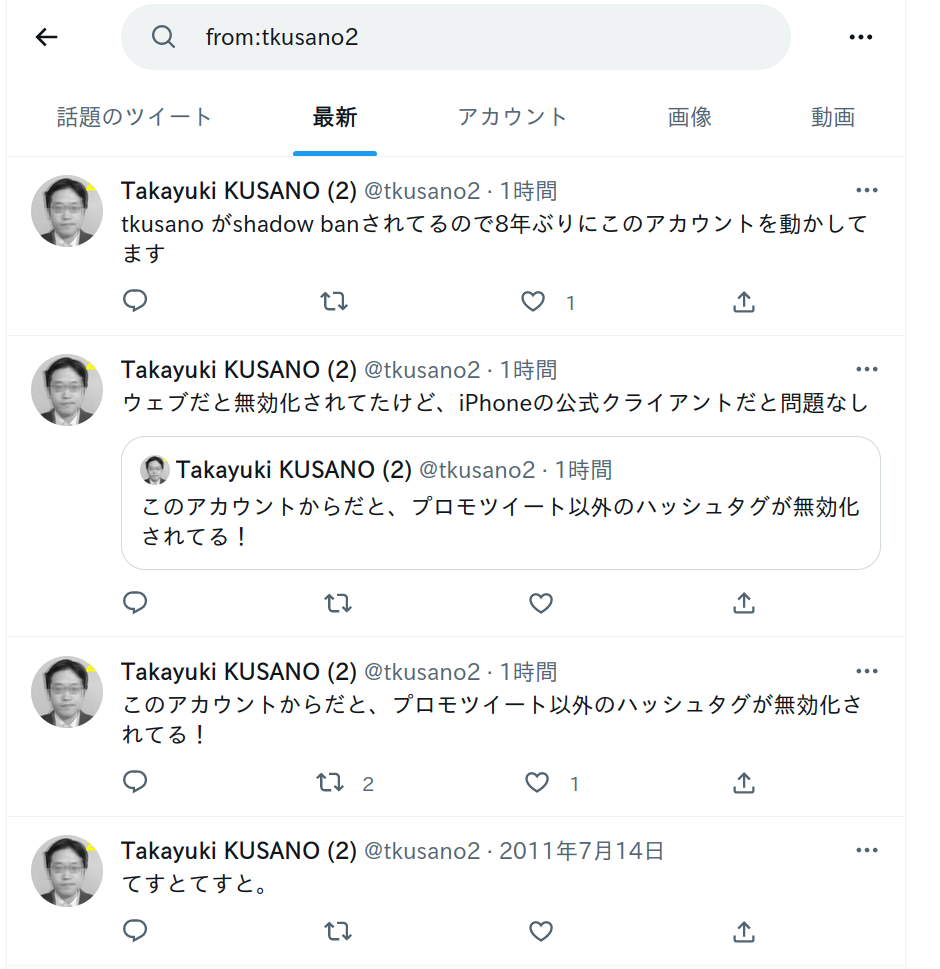Share the shadow ban tweet
Screen dimensions: 940x969
tap(743, 302)
